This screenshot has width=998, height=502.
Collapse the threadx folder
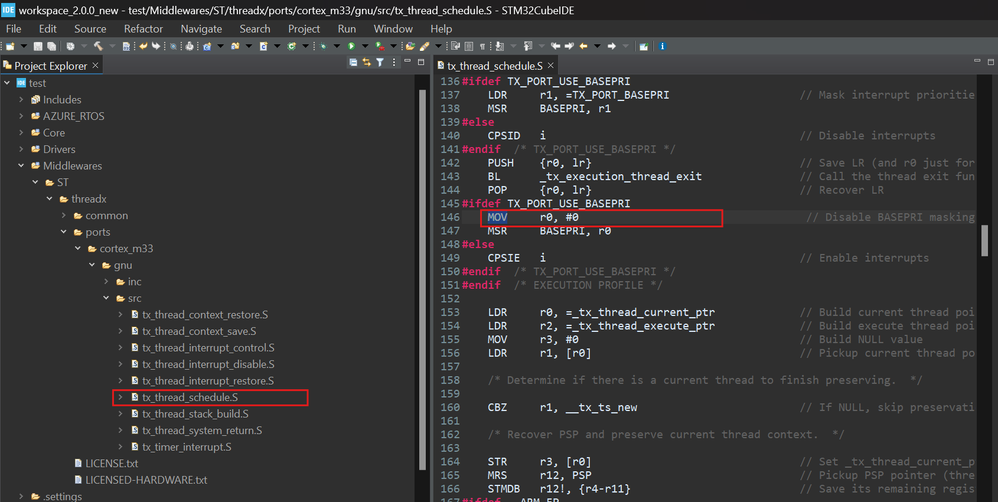(50, 199)
